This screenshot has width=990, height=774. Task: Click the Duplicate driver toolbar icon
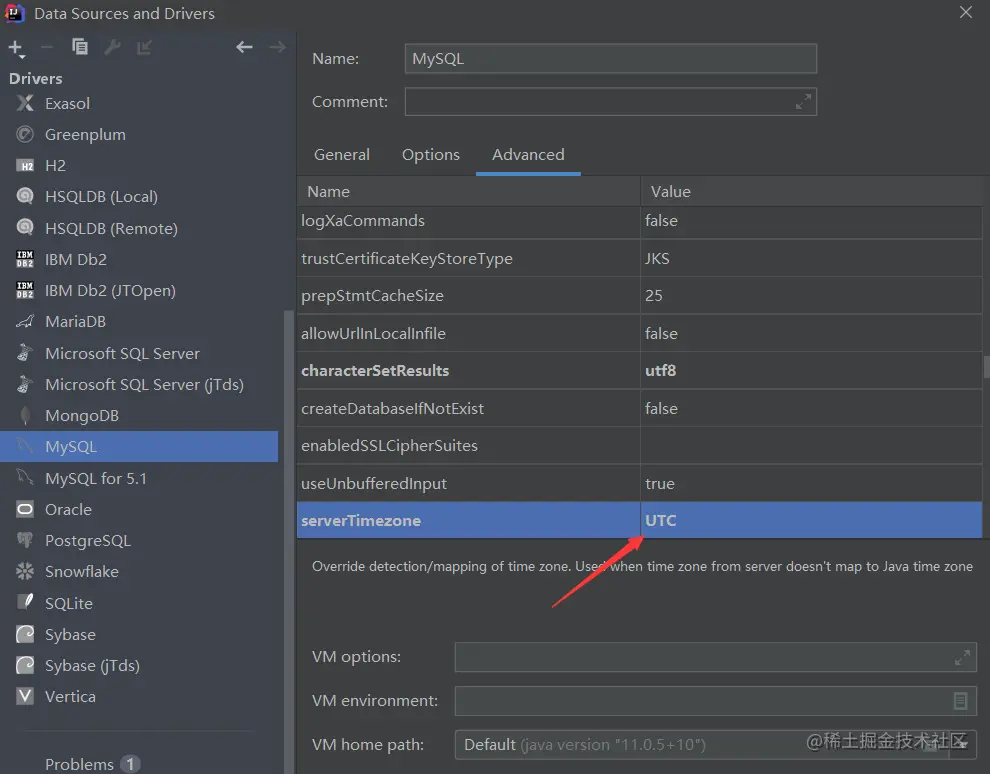(x=80, y=47)
